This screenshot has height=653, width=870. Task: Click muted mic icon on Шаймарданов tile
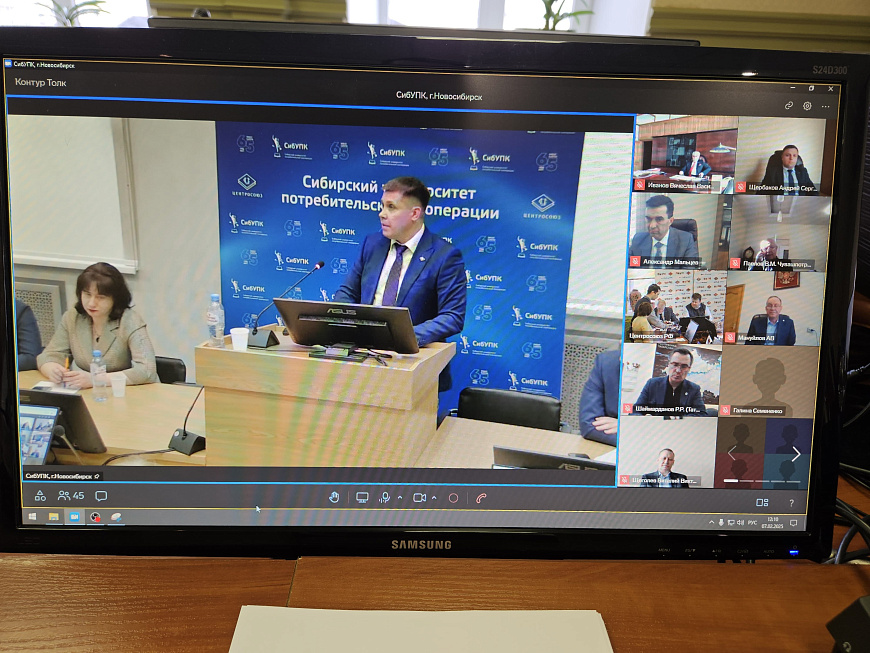click(x=628, y=409)
